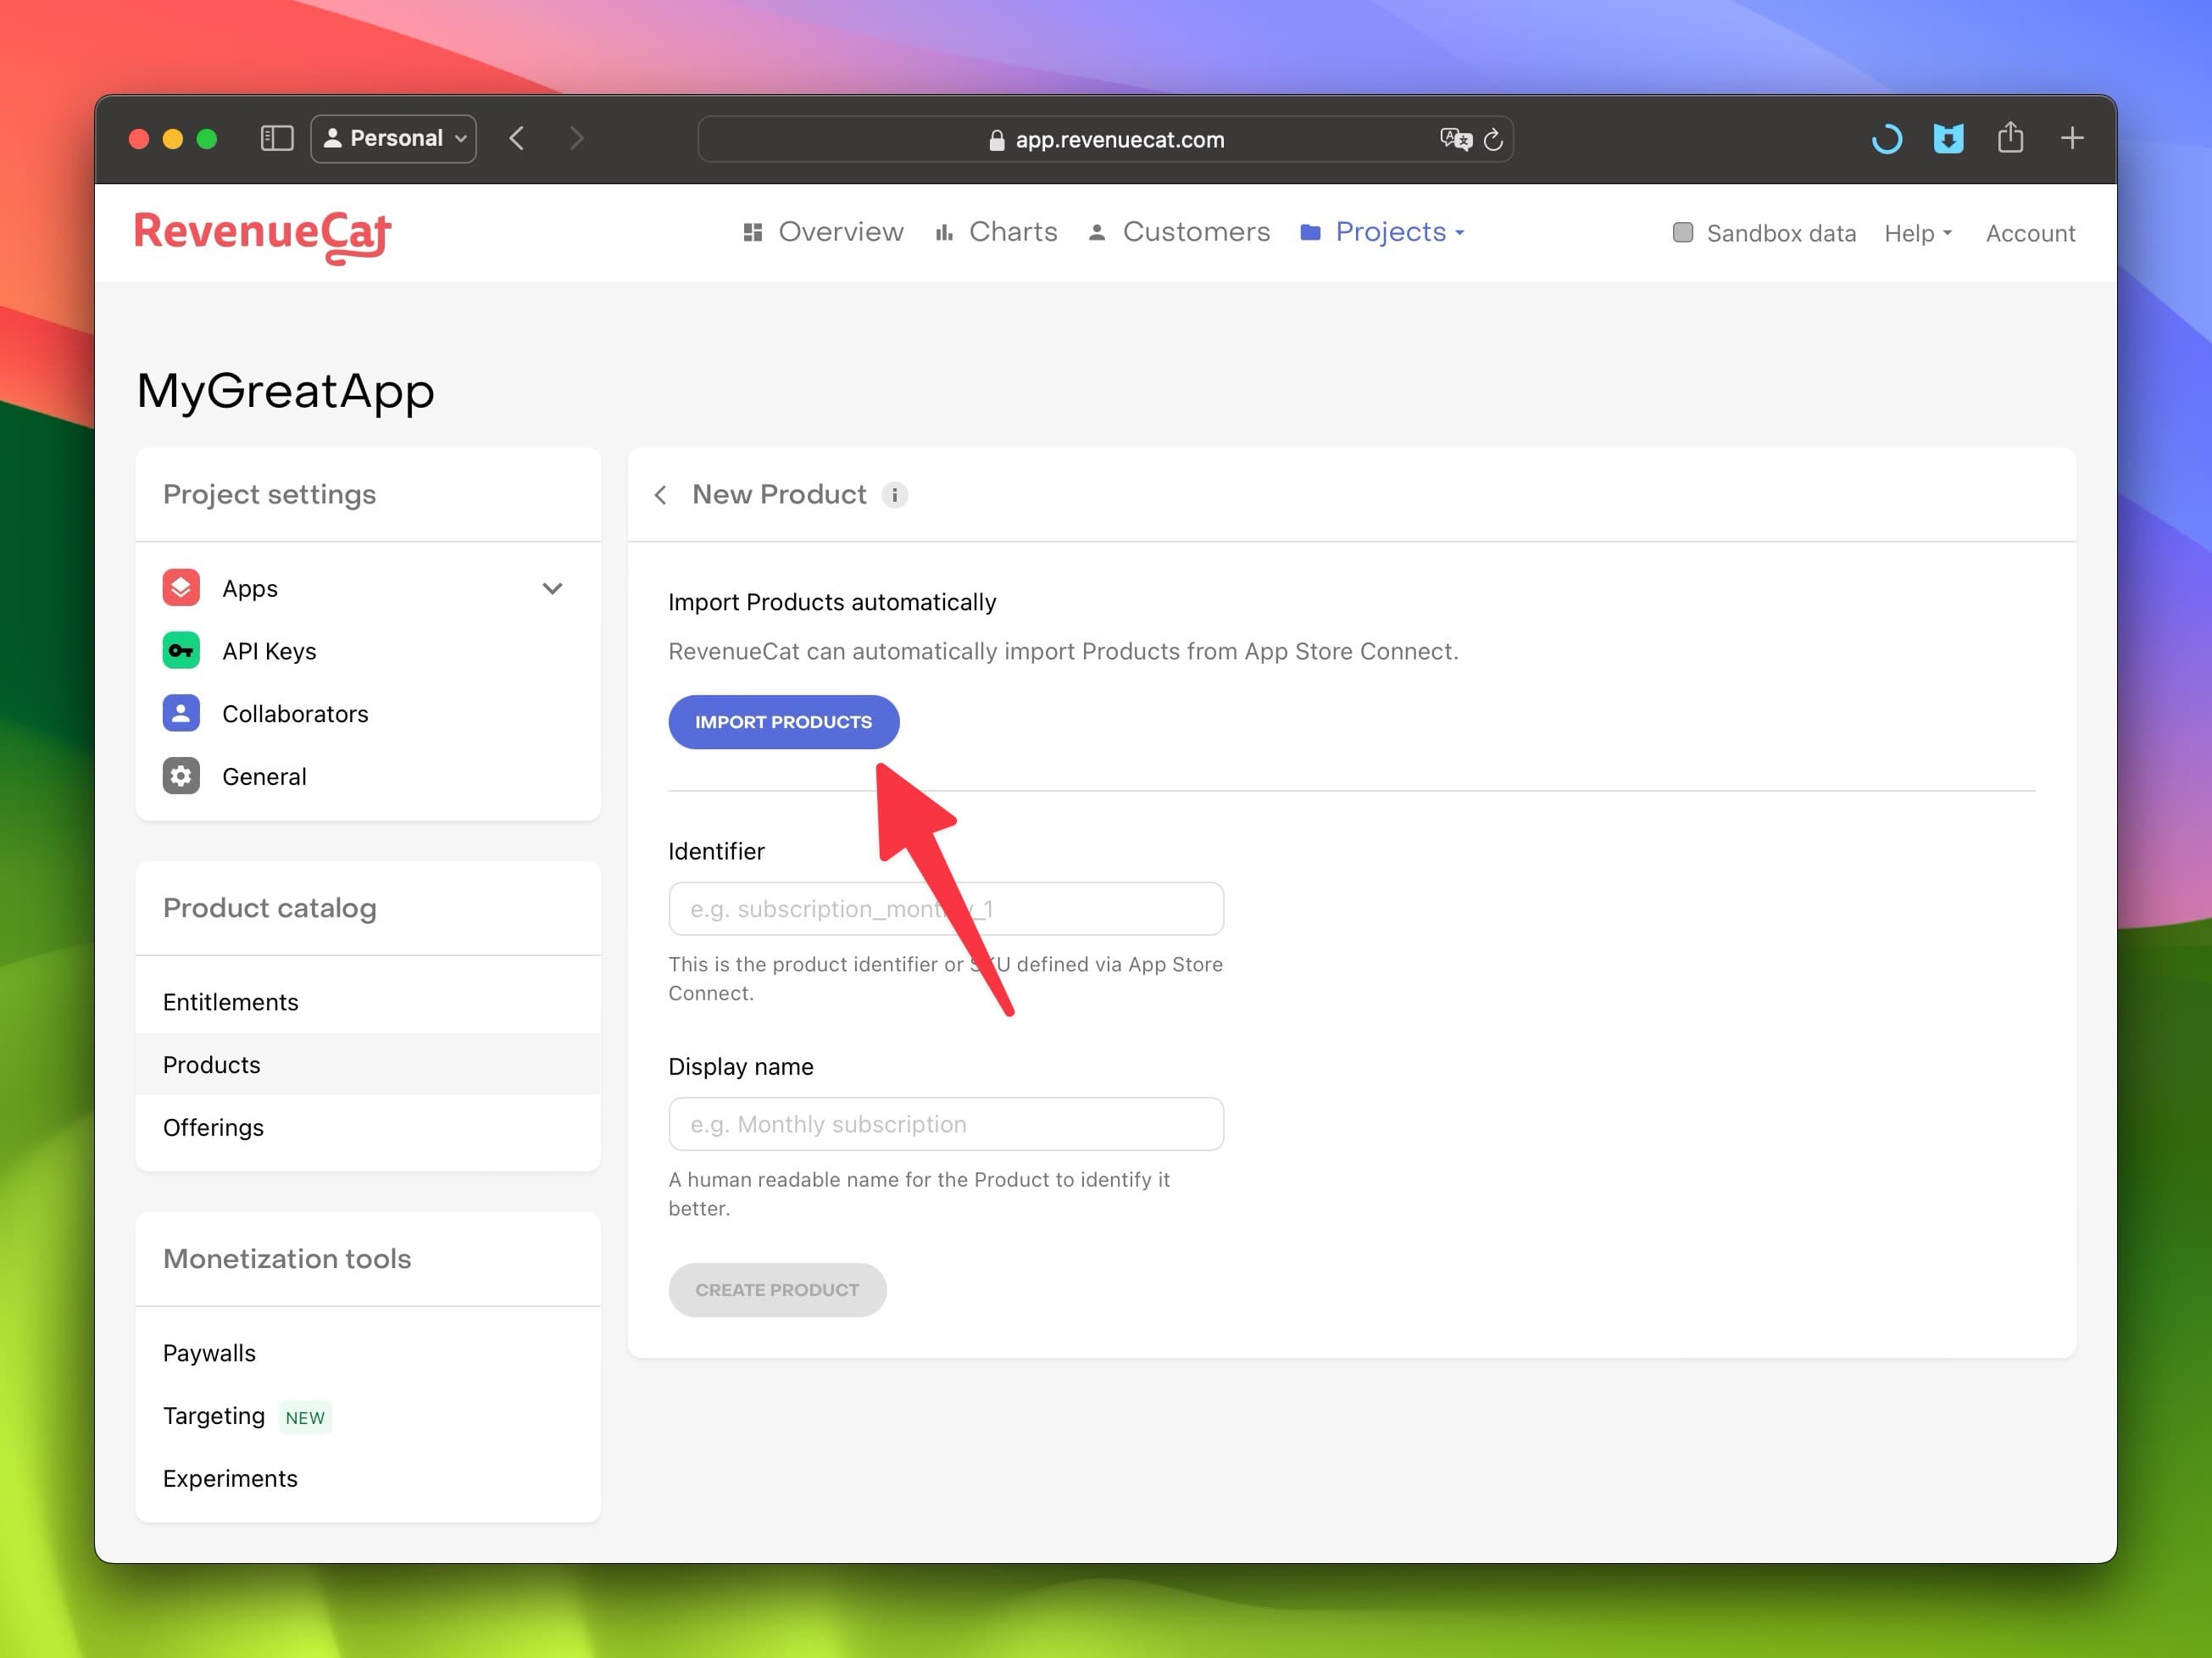Viewport: 2212px width, 1658px height.
Task: Go back using New Product back chevron
Action: point(660,495)
